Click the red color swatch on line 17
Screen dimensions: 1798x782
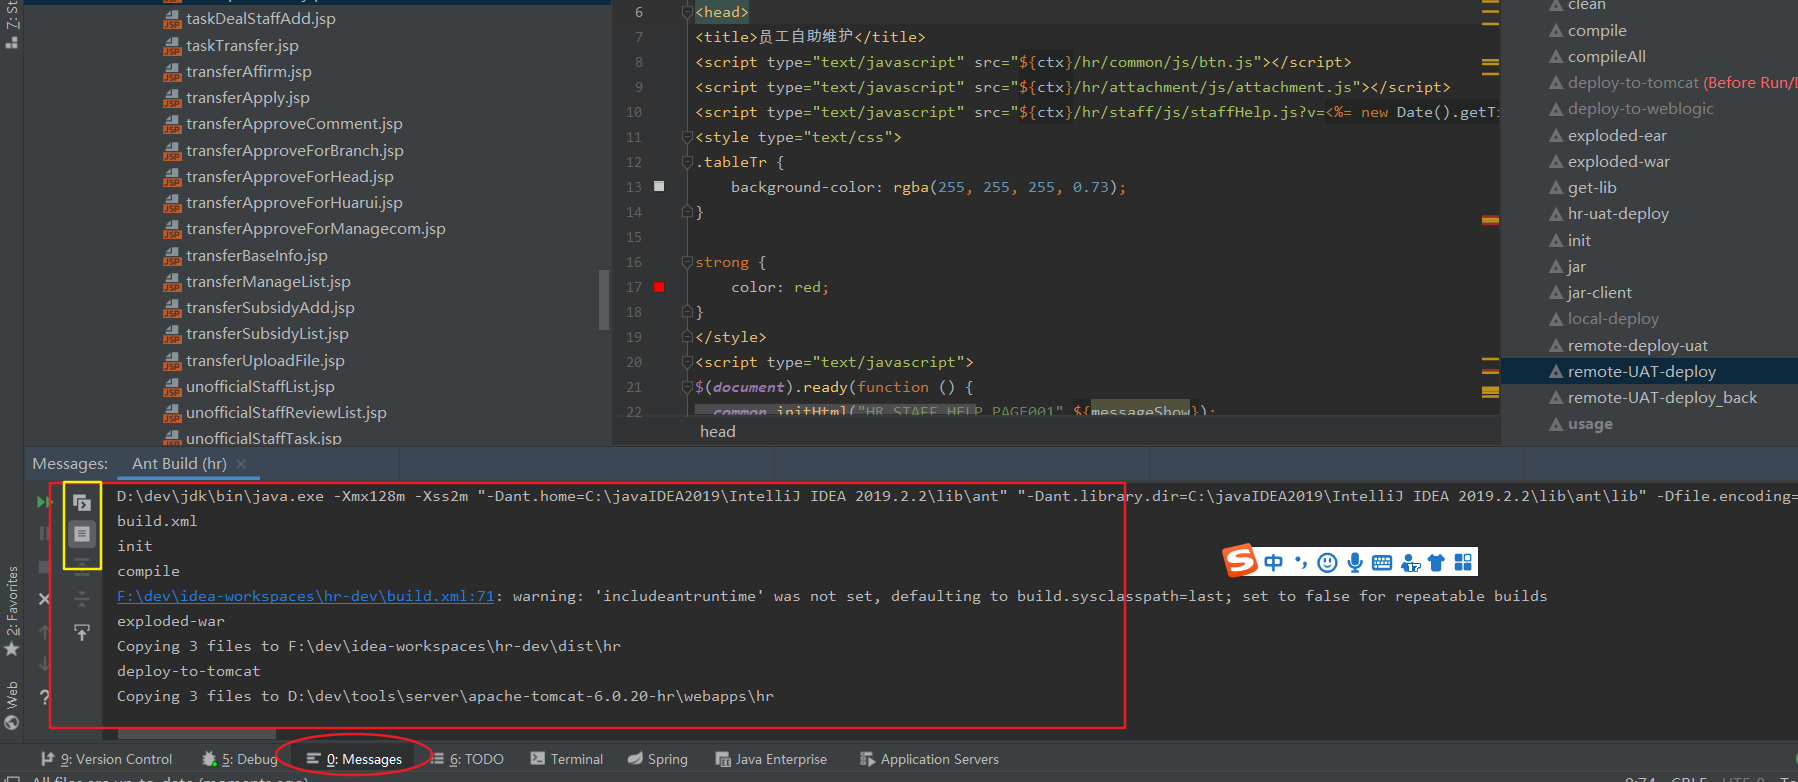click(x=659, y=287)
